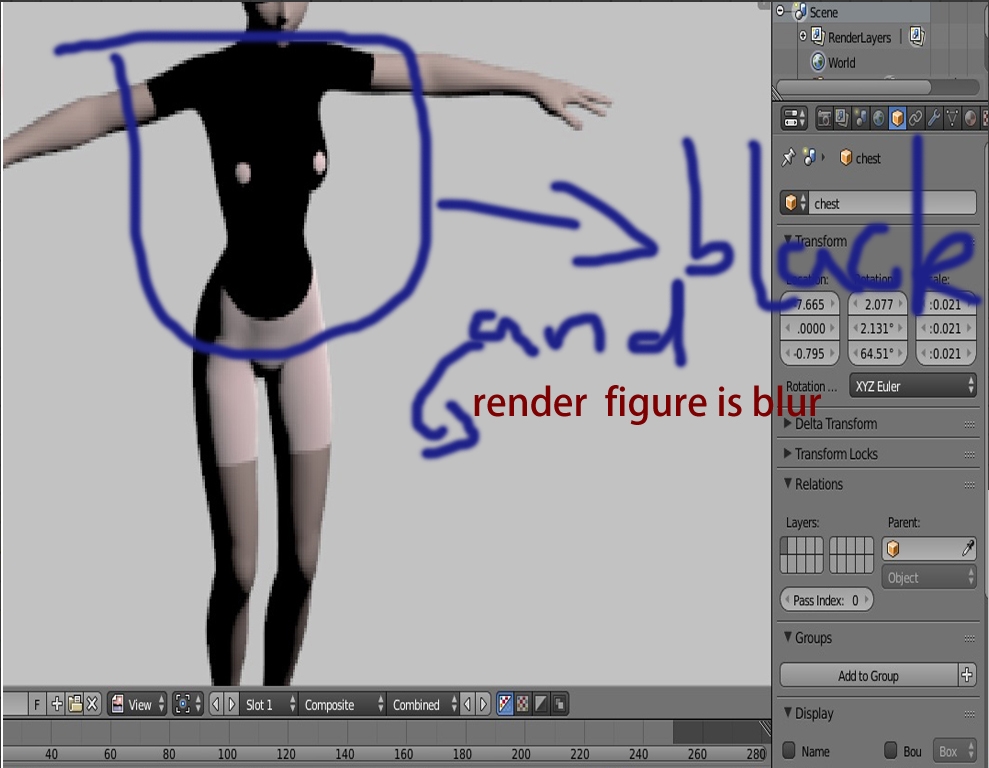
Task: Open the Object Data triangle tab
Action: pyautogui.click(x=952, y=119)
